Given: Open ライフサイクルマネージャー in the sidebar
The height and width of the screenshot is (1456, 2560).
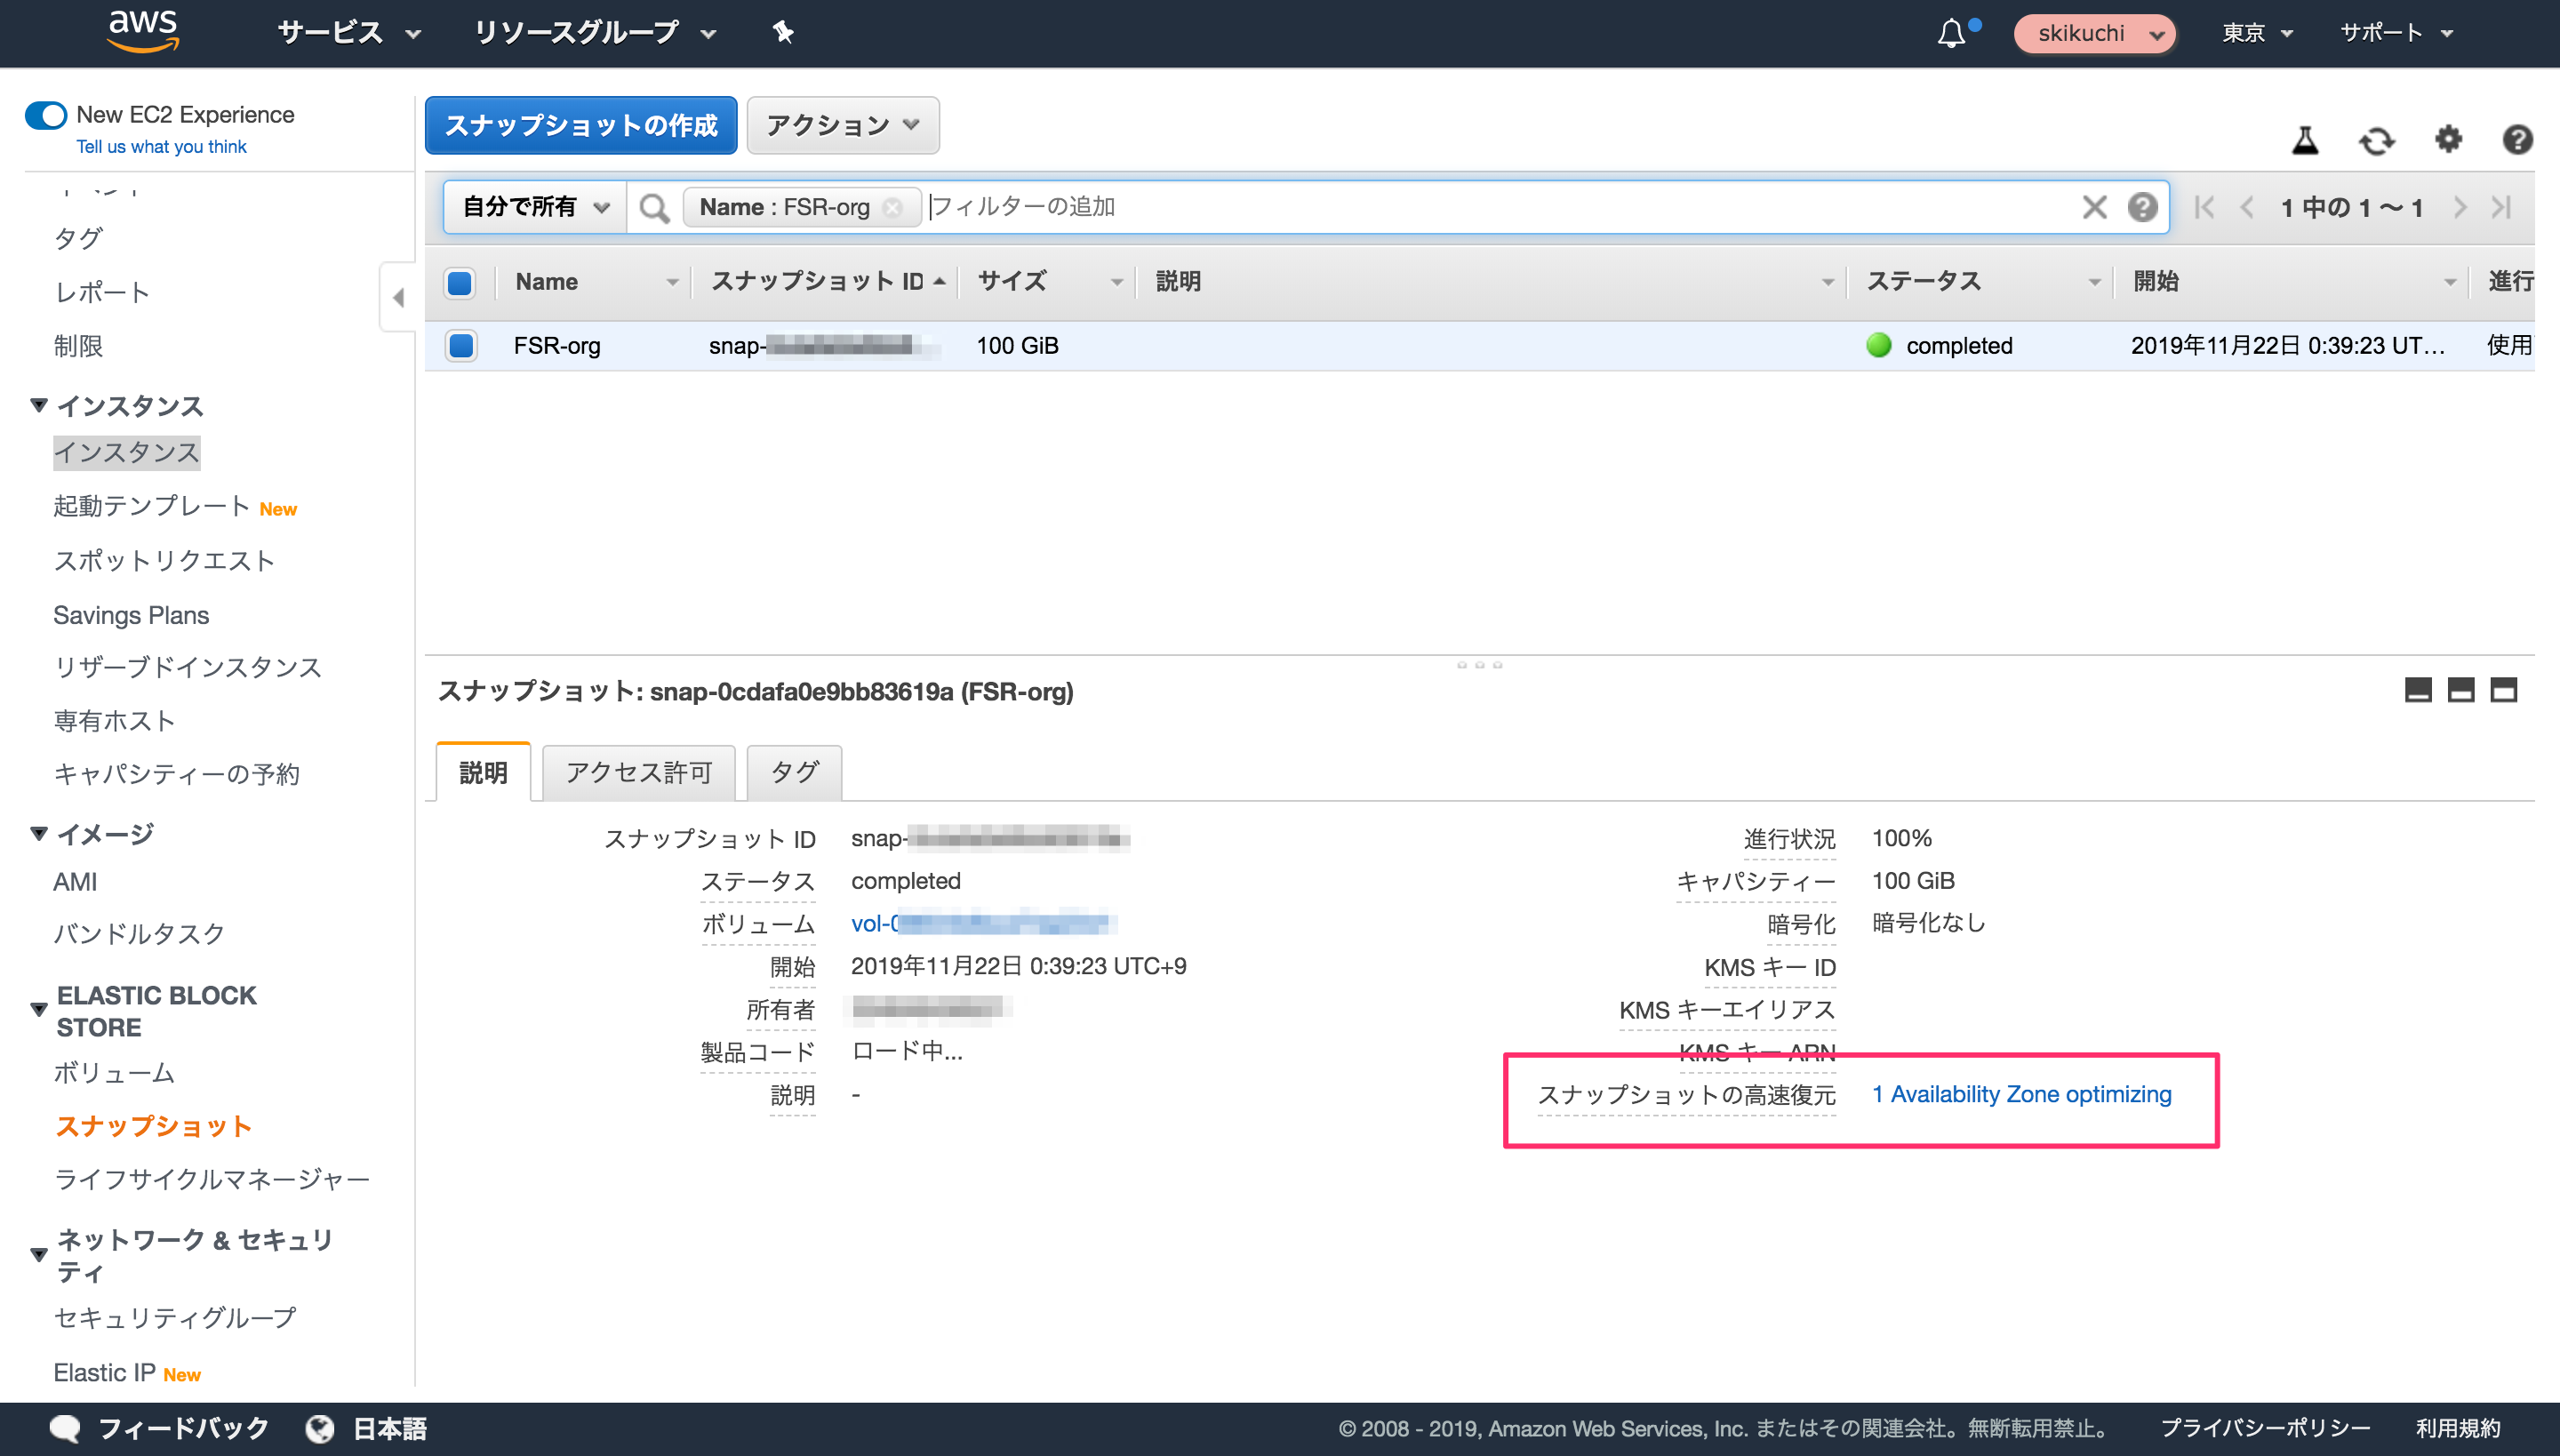Looking at the screenshot, I should (212, 1180).
